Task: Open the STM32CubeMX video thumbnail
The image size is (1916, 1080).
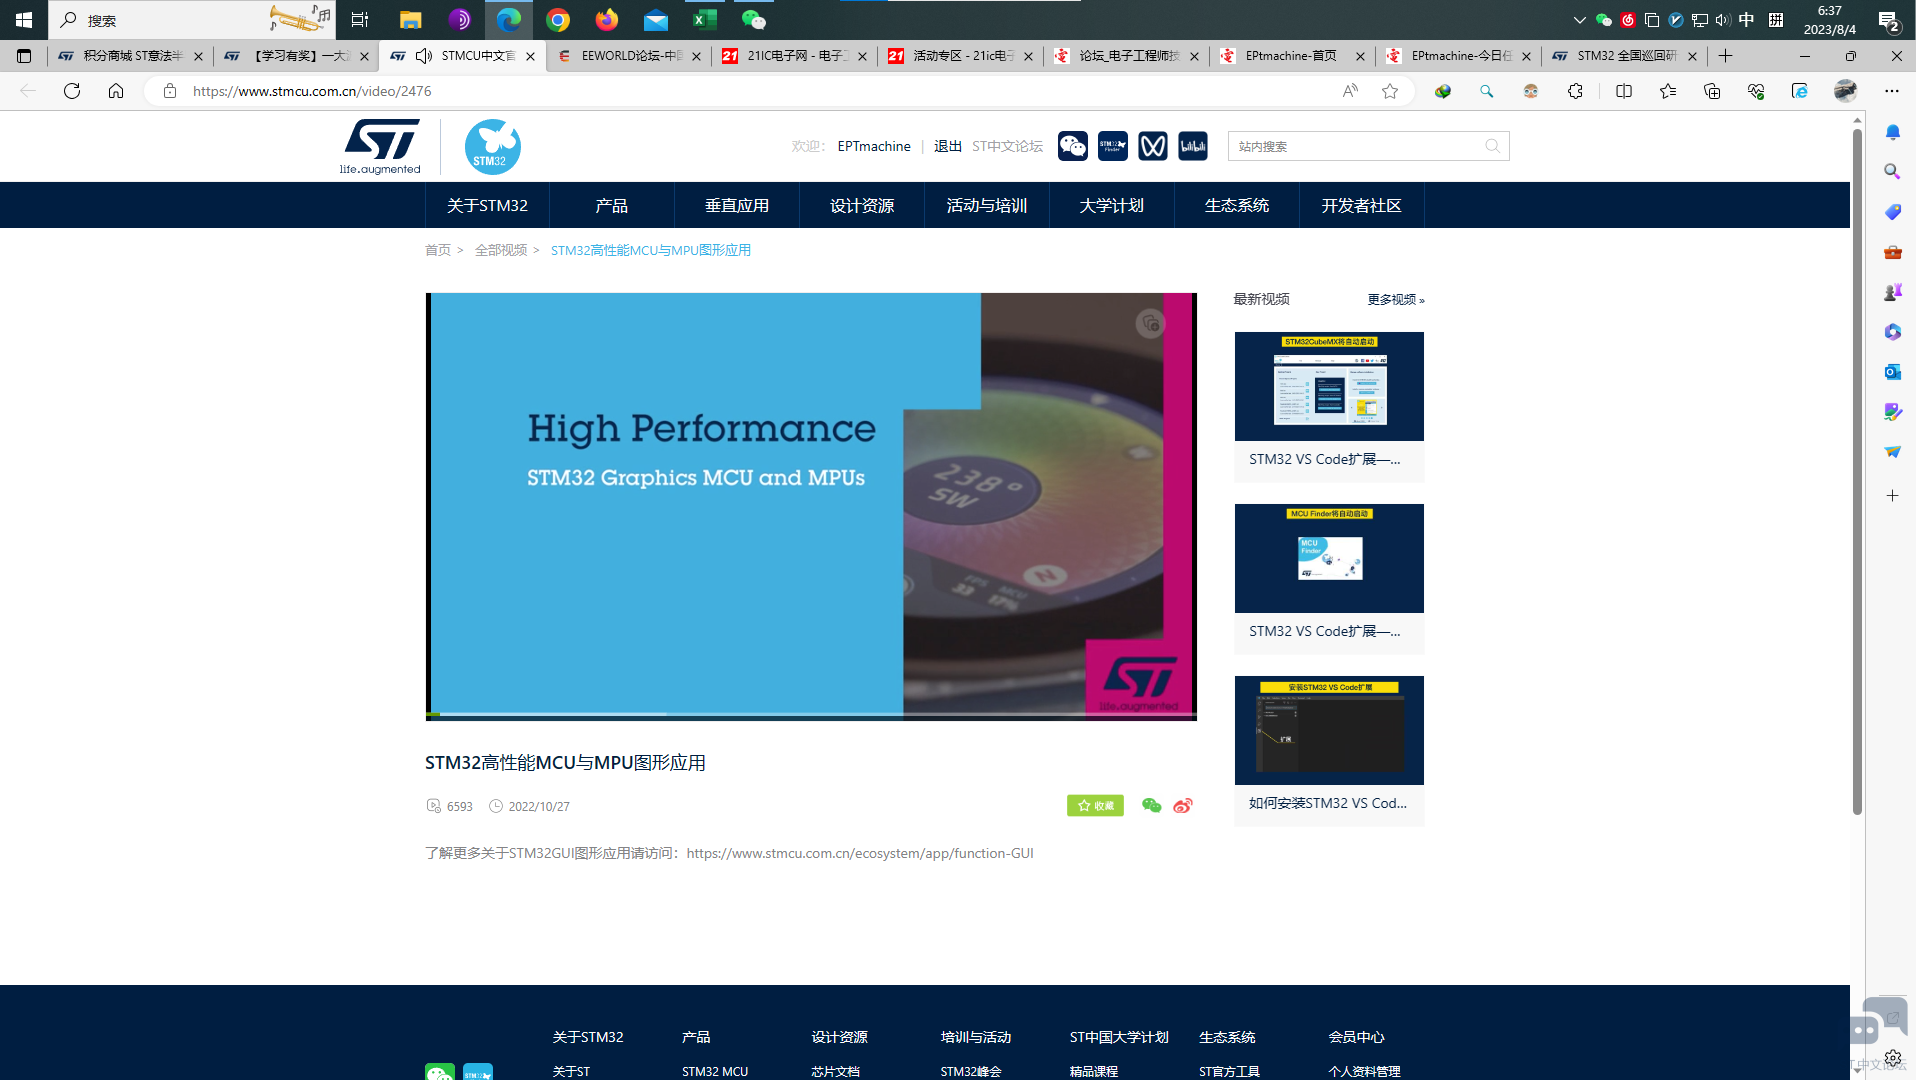Action: click(x=1329, y=386)
